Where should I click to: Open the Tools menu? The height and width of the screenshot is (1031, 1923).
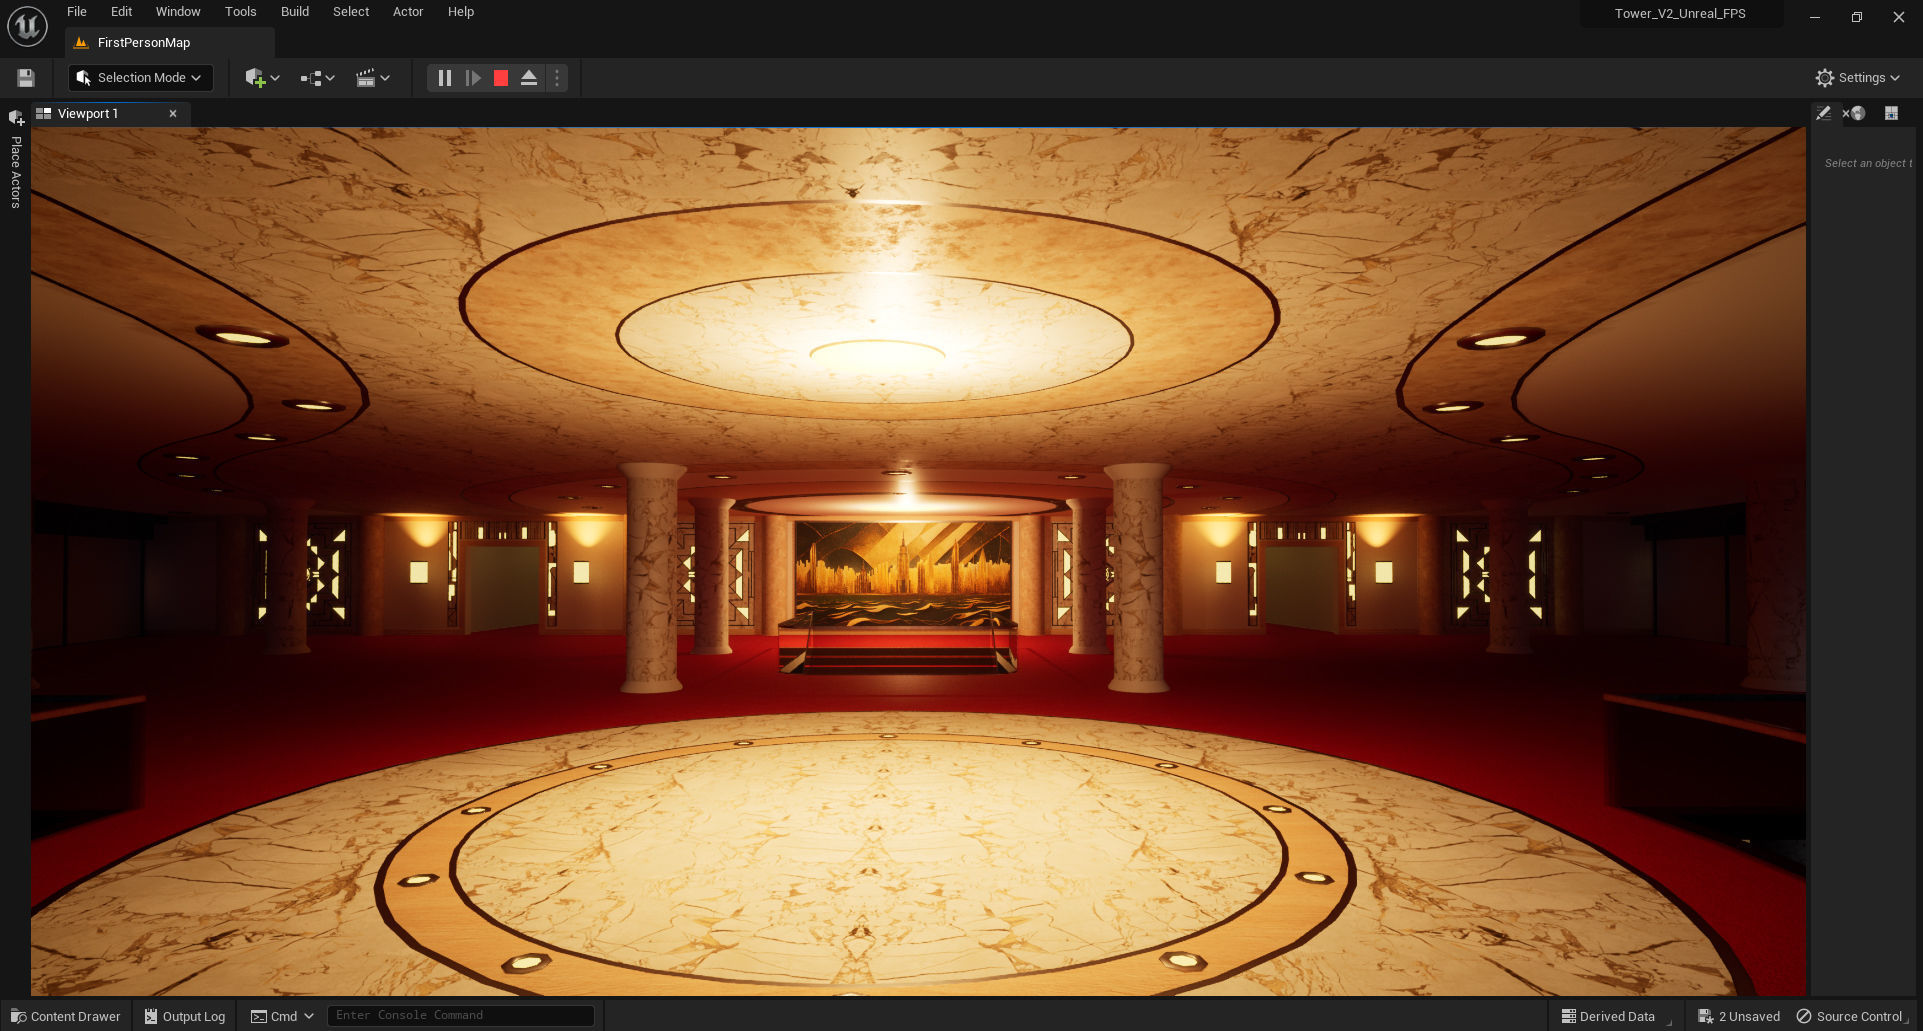pos(240,12)
